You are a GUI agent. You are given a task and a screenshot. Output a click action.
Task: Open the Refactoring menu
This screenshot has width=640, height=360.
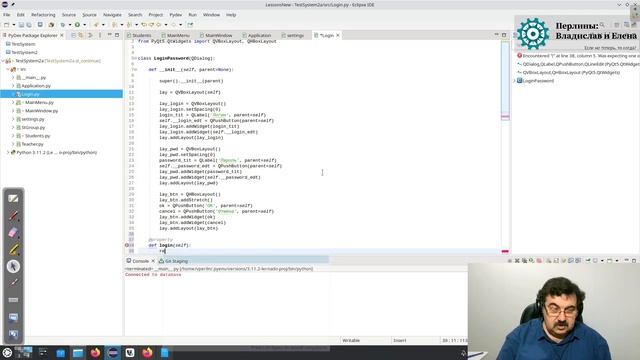coord(43,15)
